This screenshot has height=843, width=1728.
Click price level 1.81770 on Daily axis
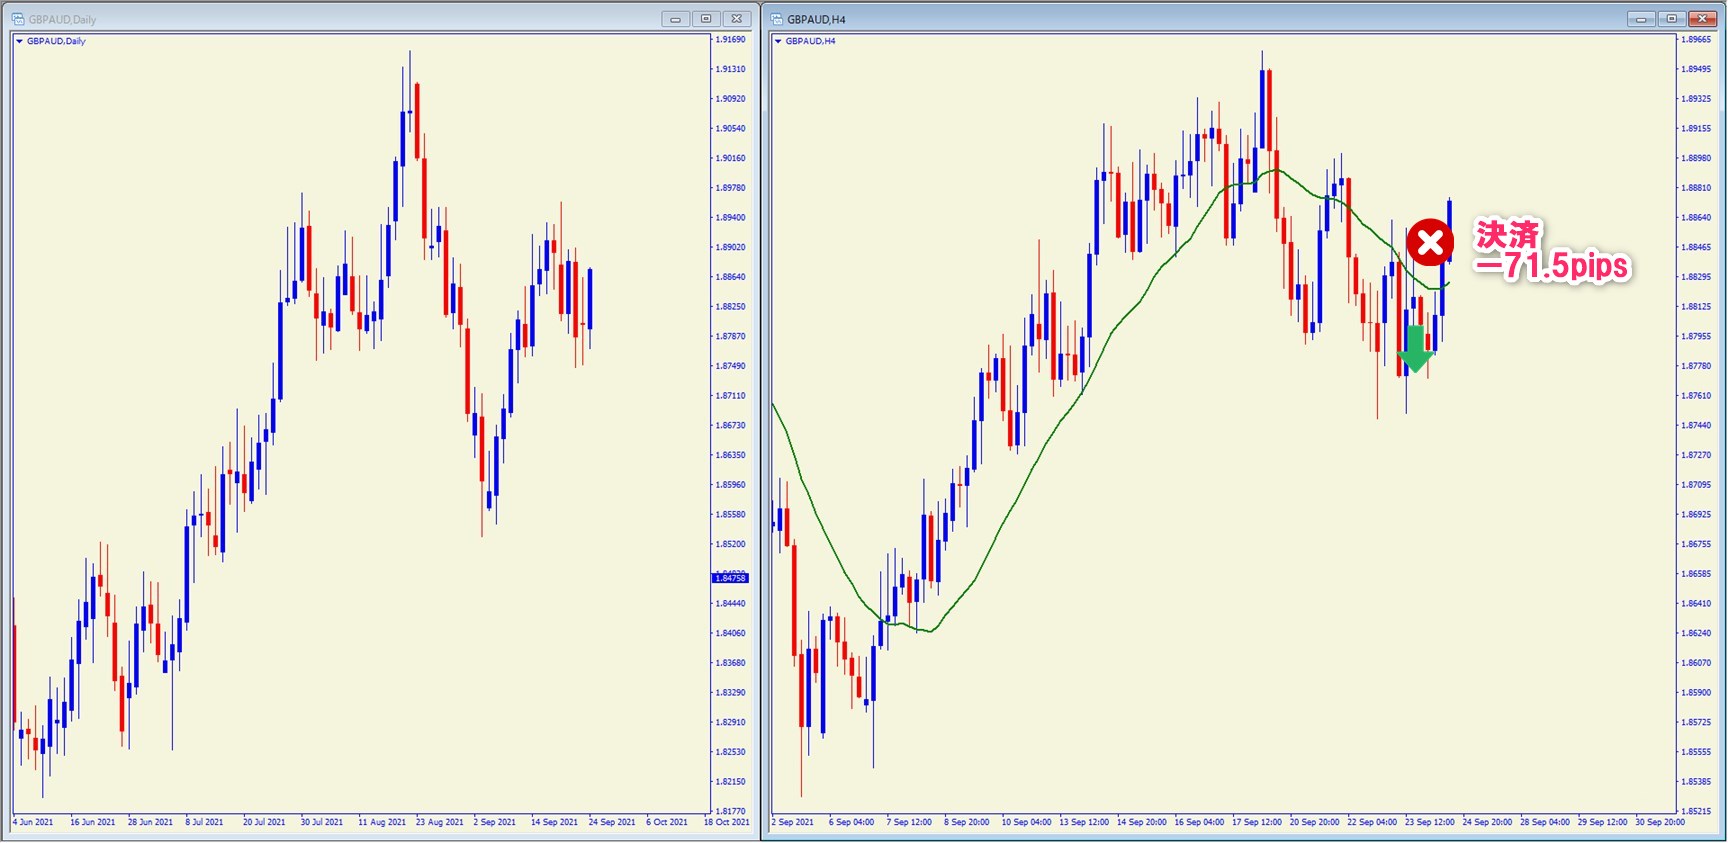click(731, 811)
